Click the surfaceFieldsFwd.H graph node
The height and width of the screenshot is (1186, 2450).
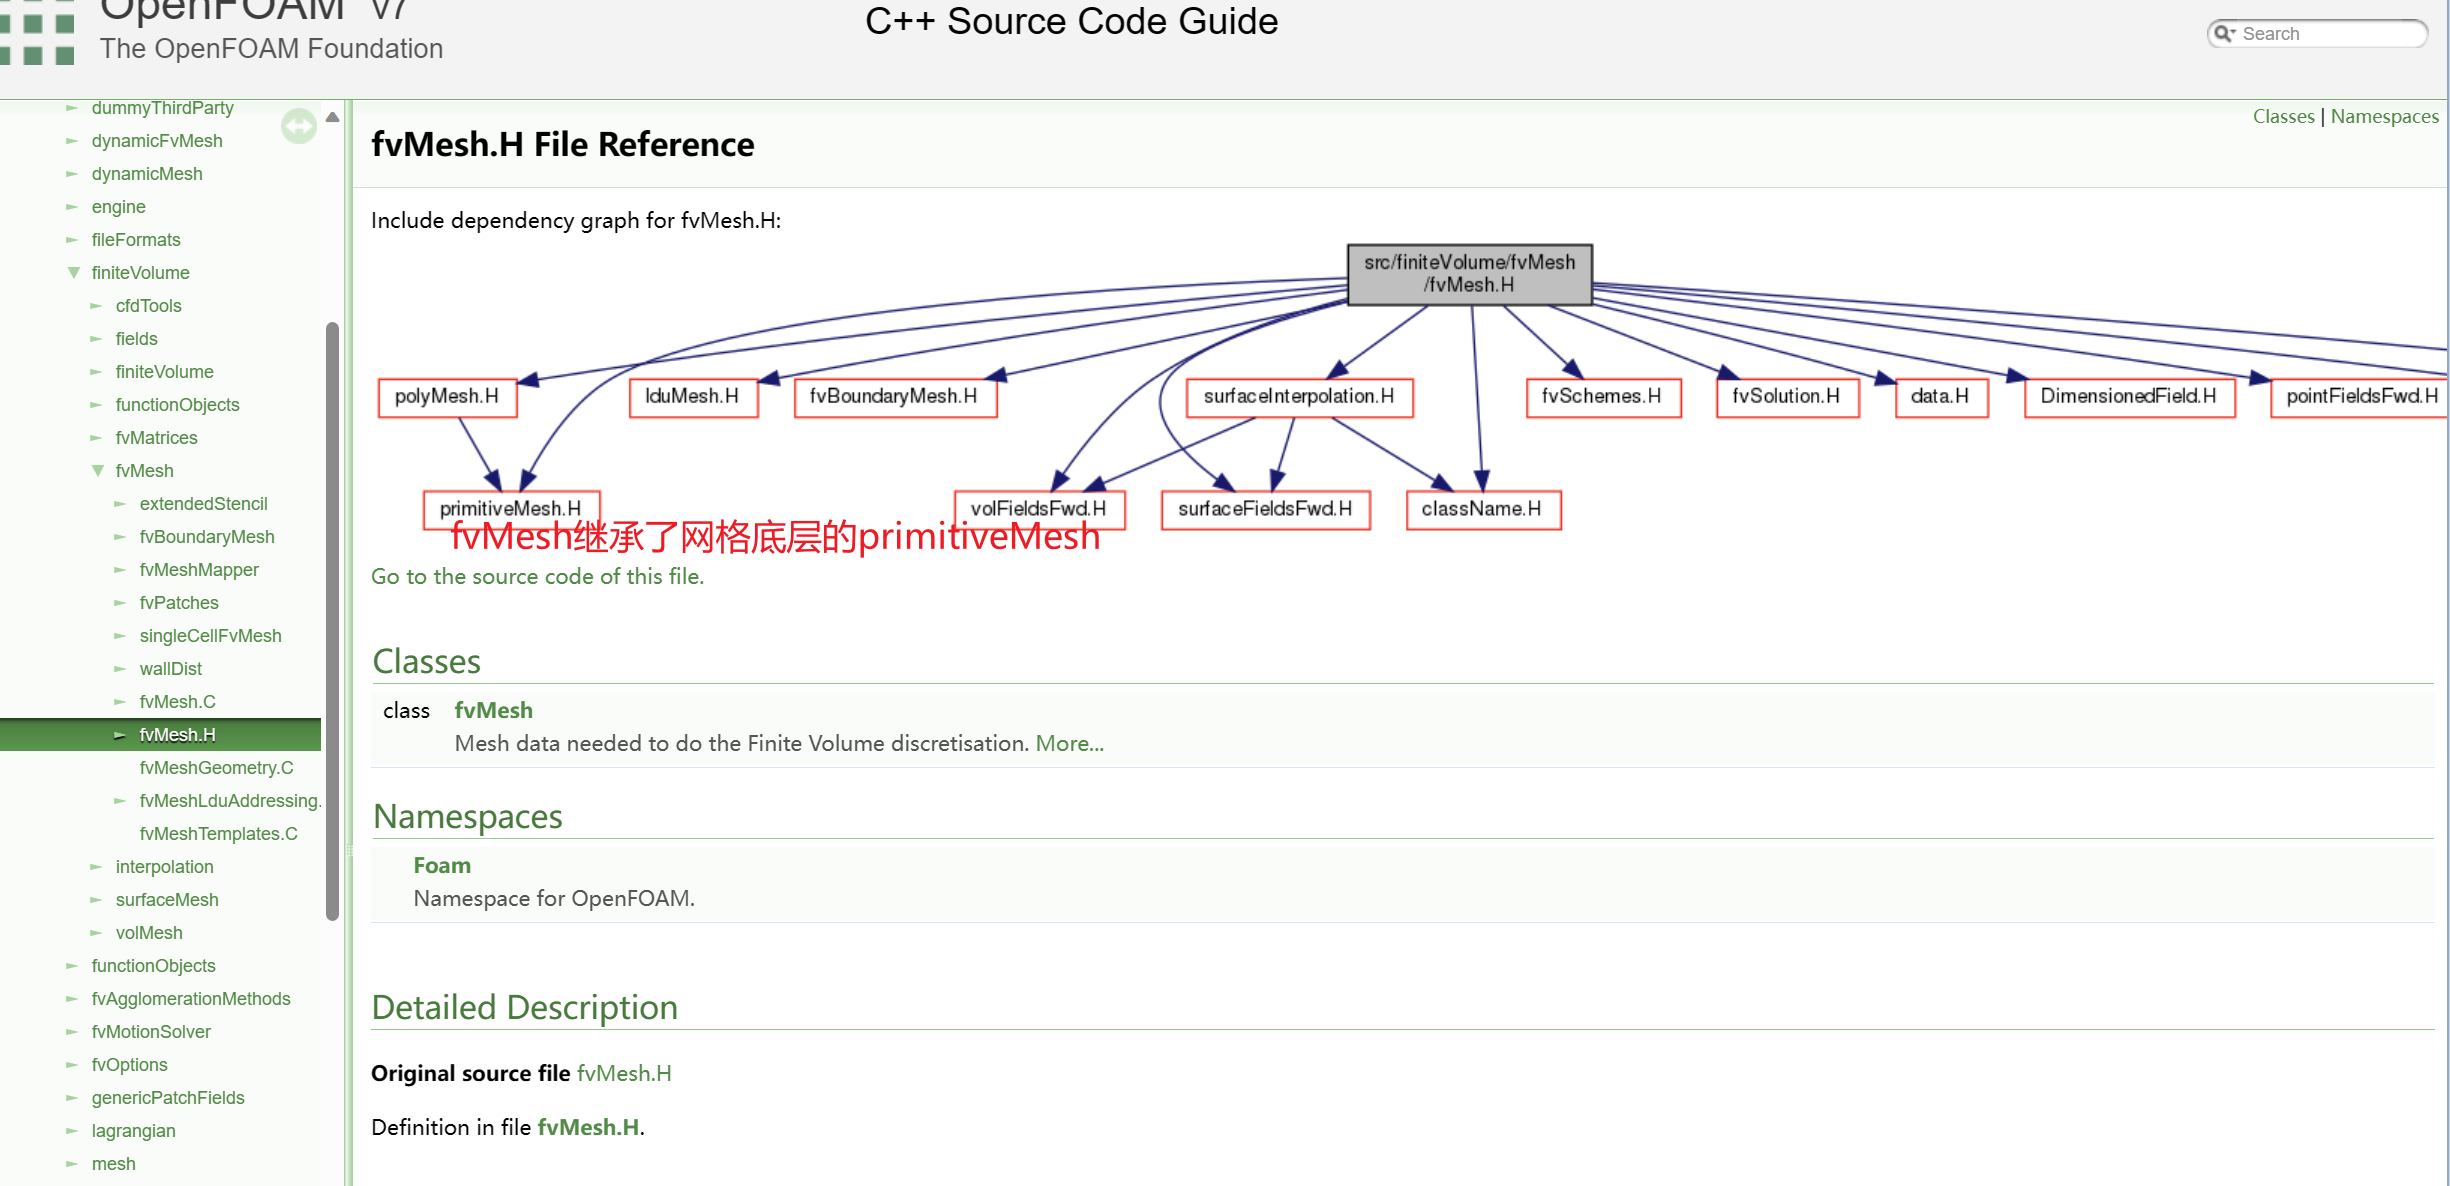click(1265, 510)
